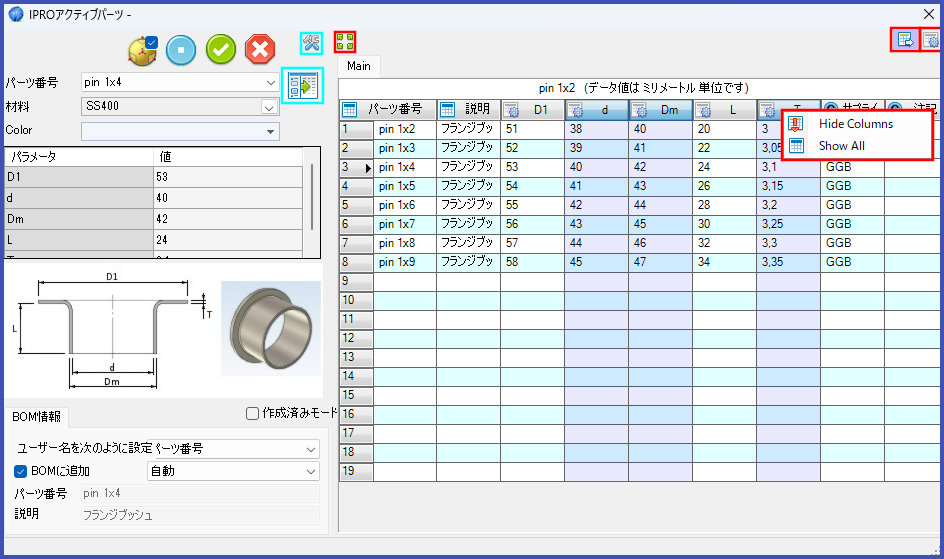Click table cell pin 1x3
Screen dimensions: 944x559
pos(405,148)
